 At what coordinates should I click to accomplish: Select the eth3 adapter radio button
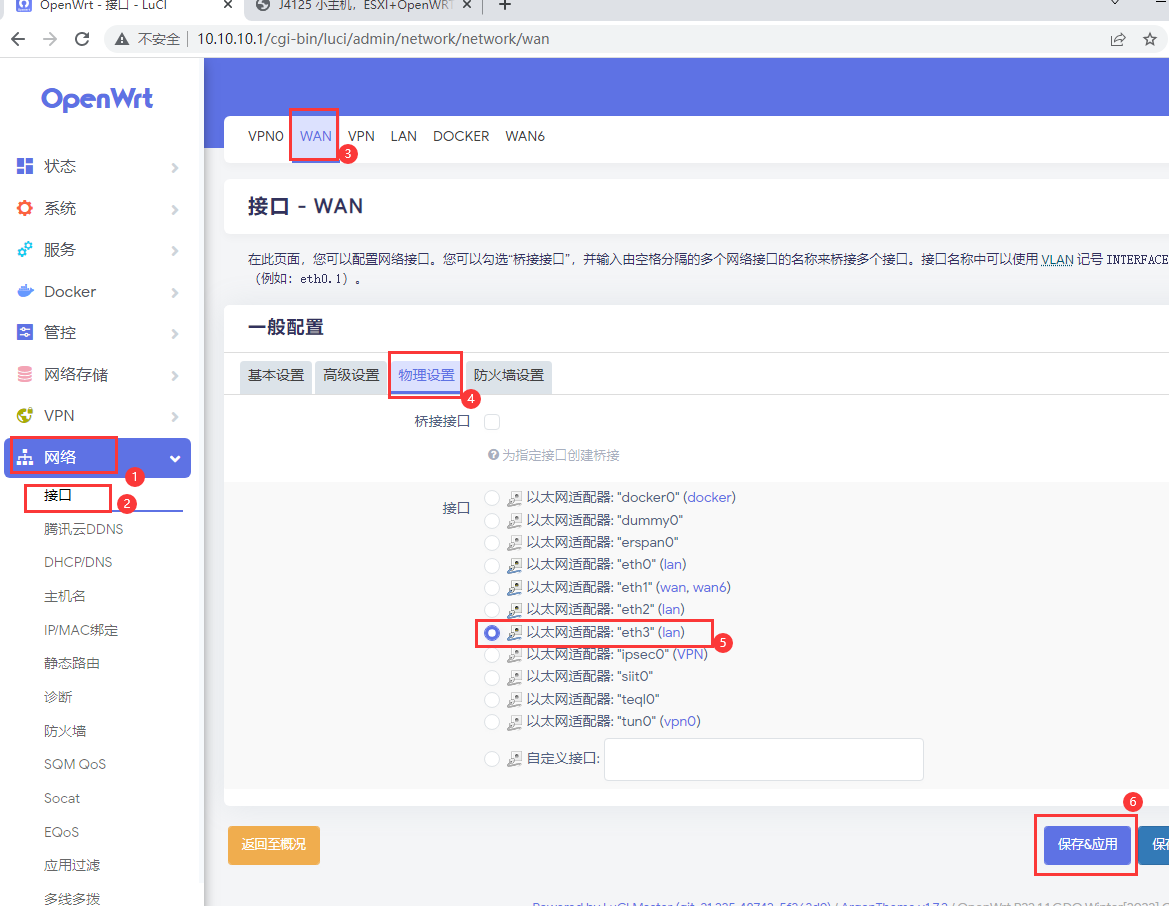(x=492, y=632)
